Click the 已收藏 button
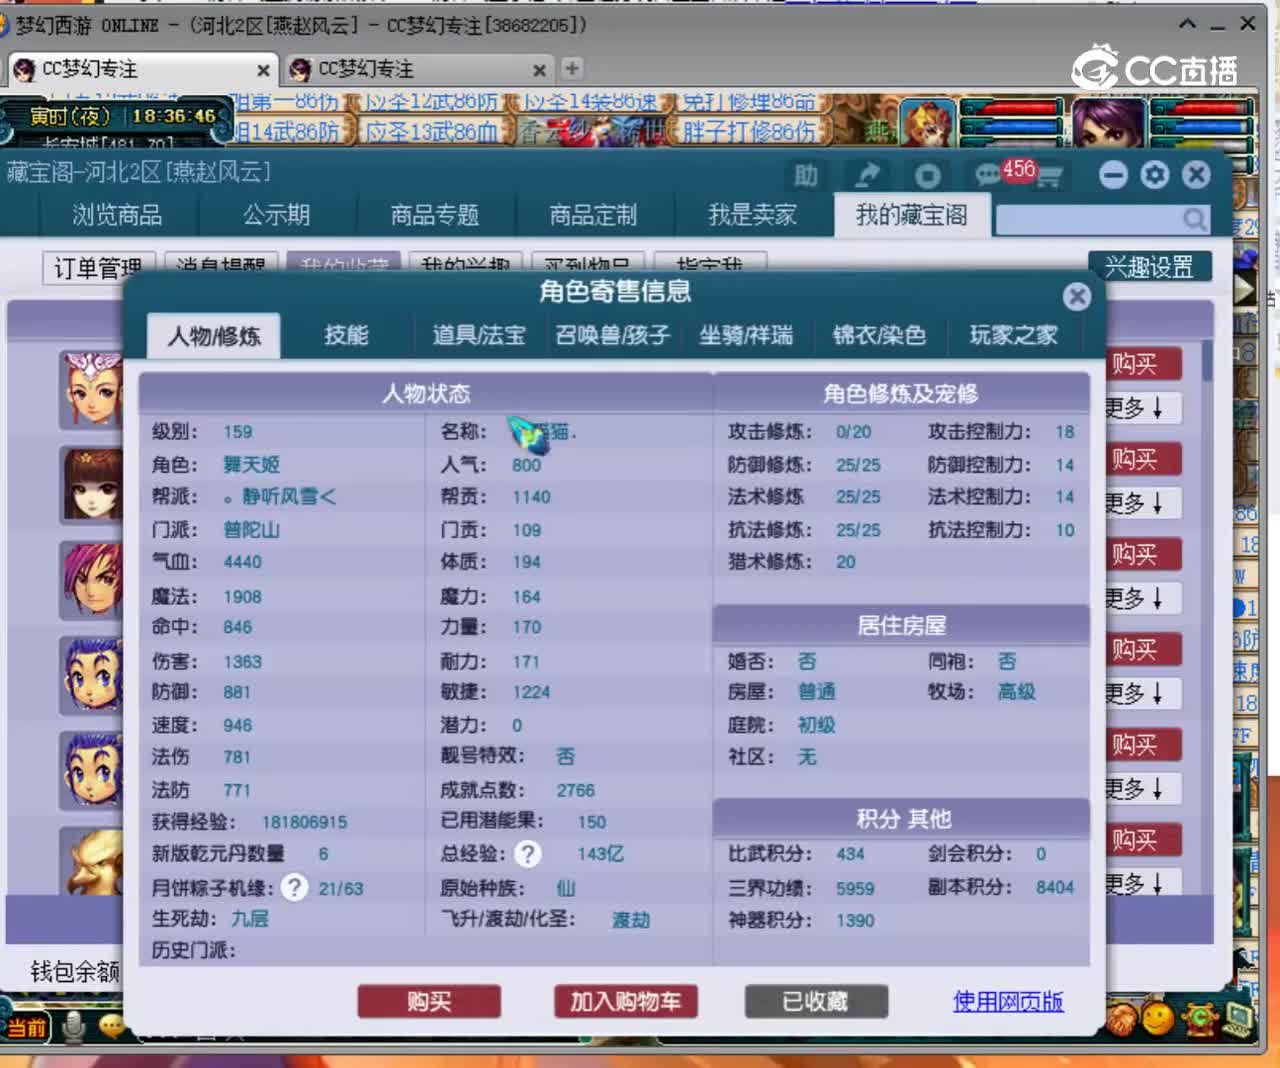1280x1068 pixels. (816, 1001)
